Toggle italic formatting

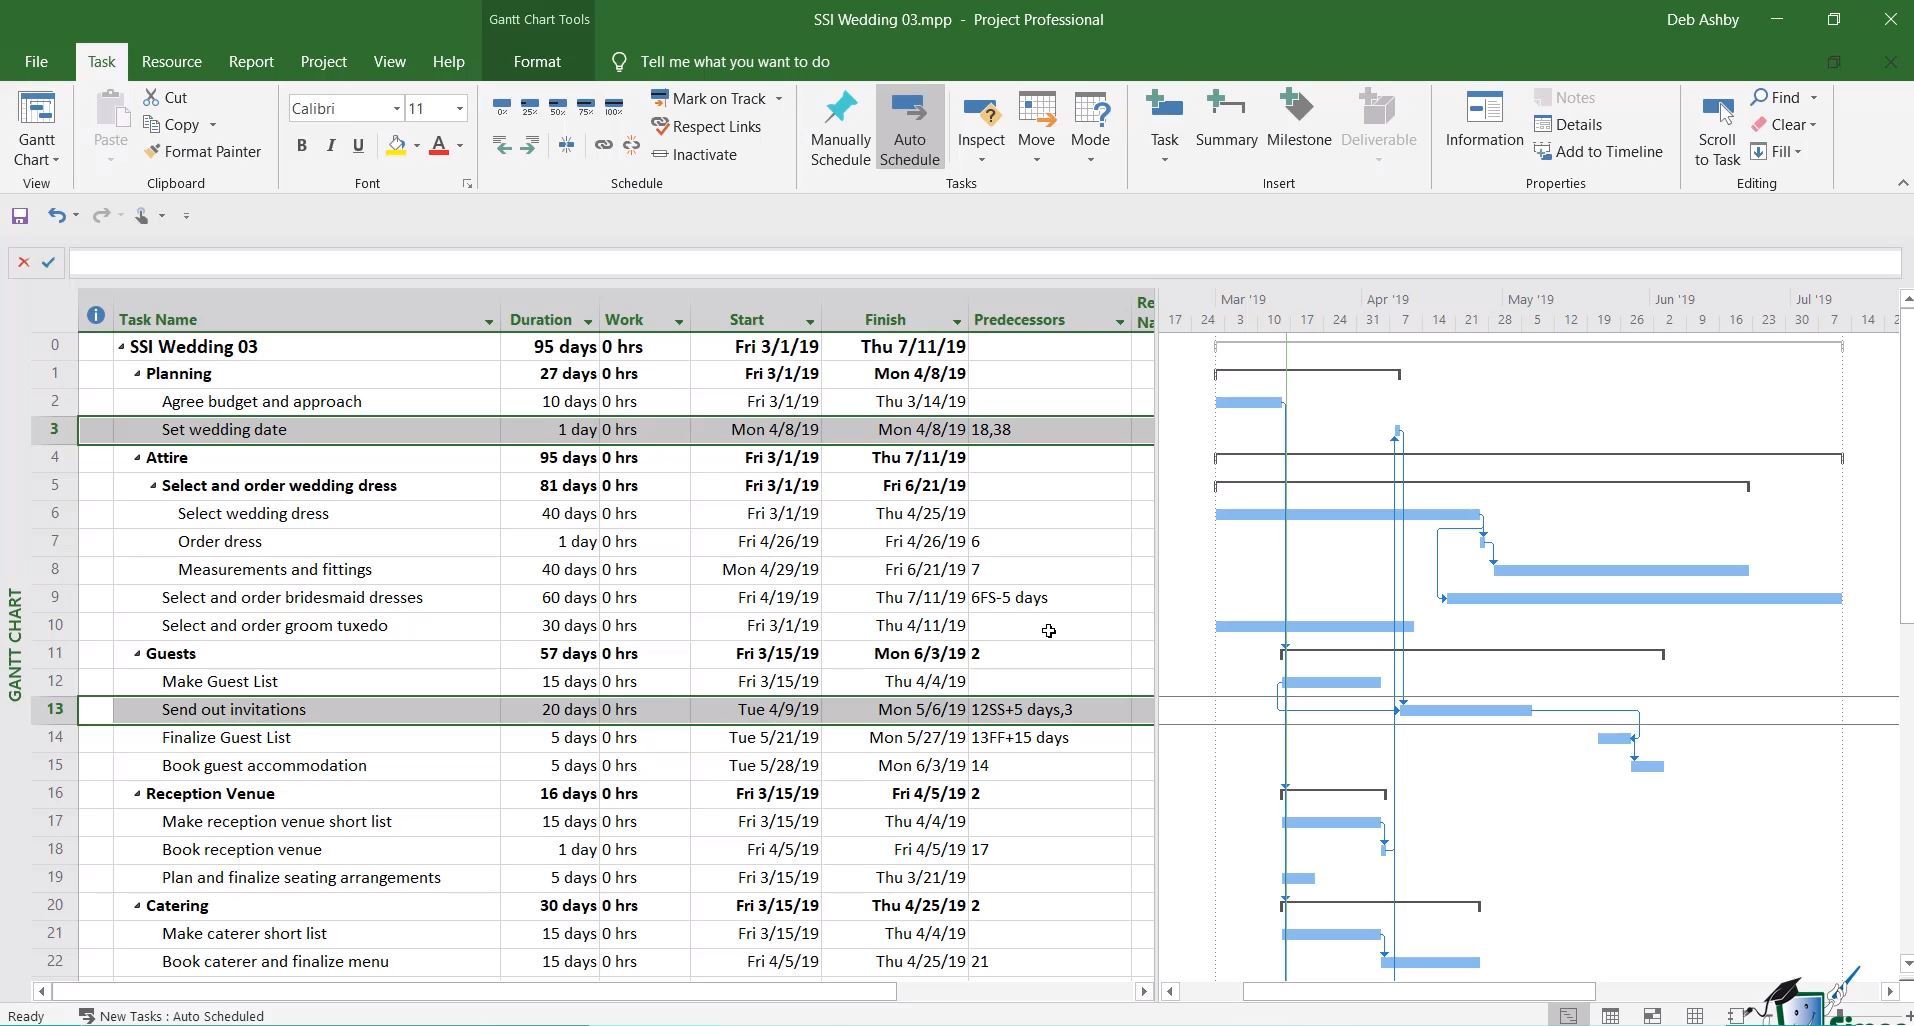point(330,145)
